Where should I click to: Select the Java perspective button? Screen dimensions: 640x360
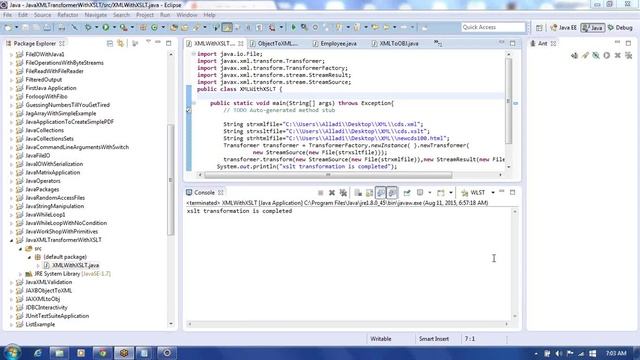[593, 28]
